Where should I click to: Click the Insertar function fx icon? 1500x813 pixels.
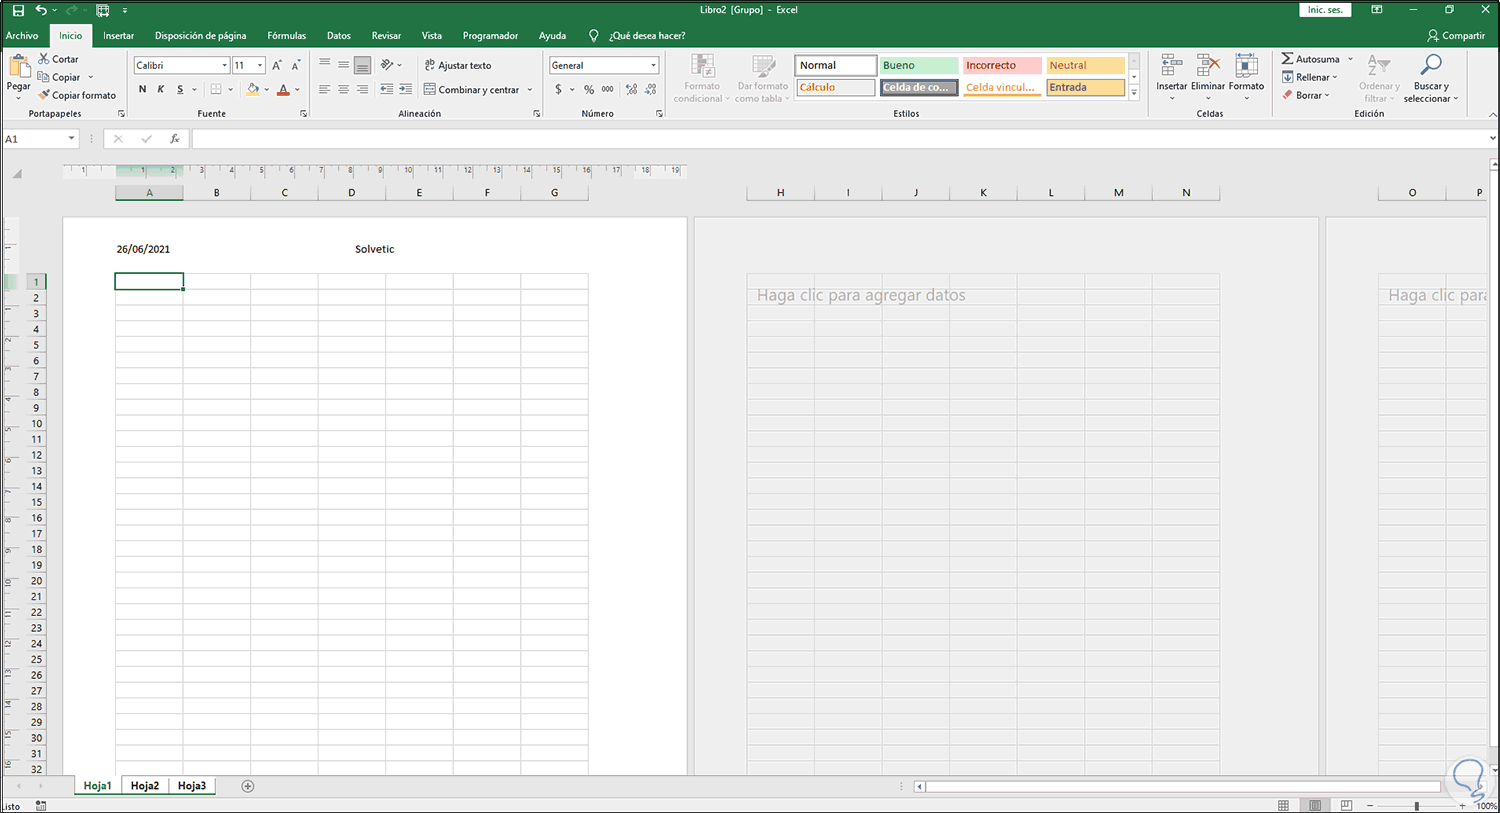[x=175, y=139]
